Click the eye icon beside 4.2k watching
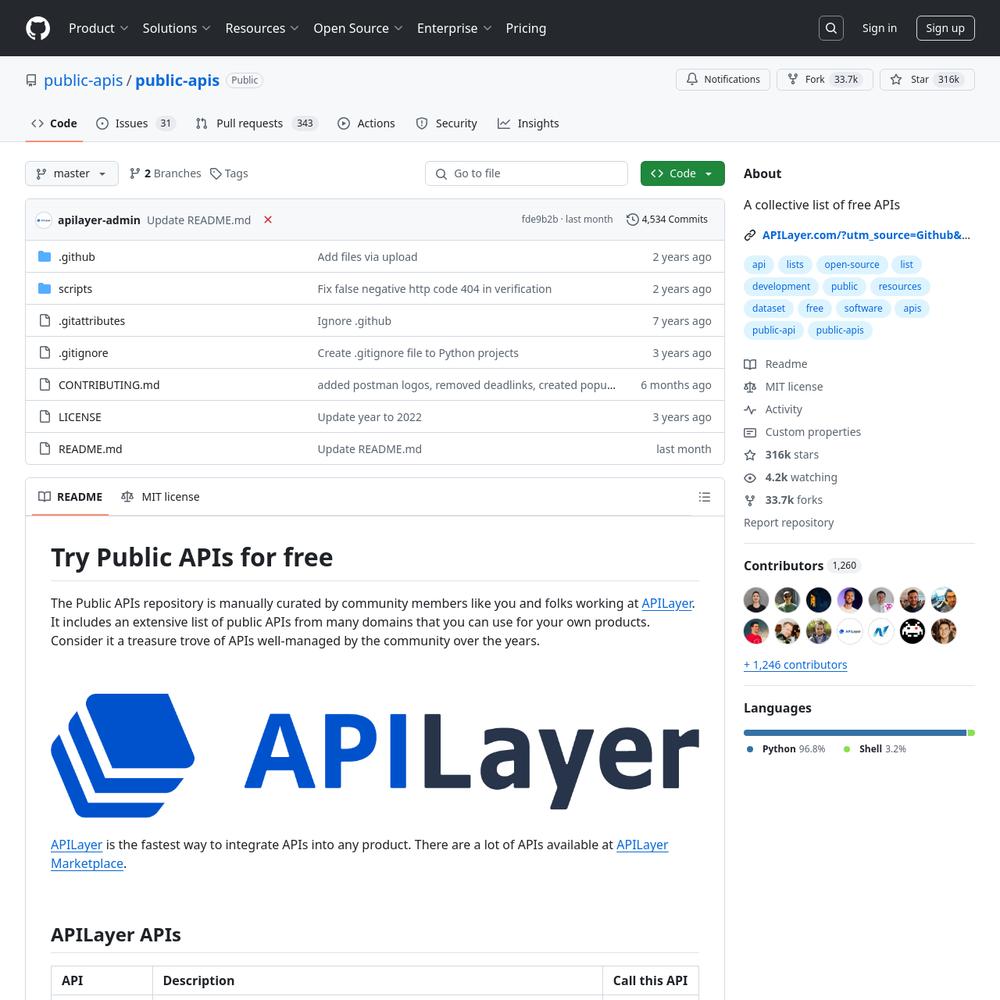 point(750,478)
